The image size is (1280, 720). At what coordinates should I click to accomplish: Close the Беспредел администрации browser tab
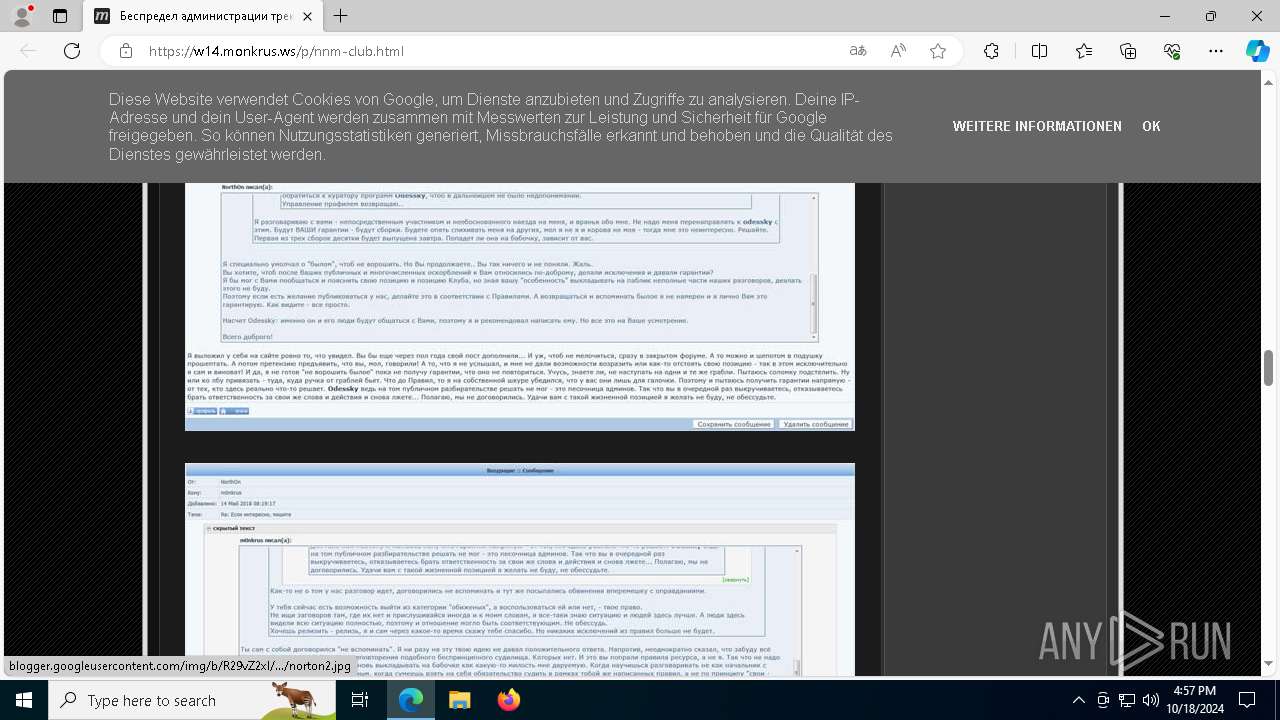[307, 16]
